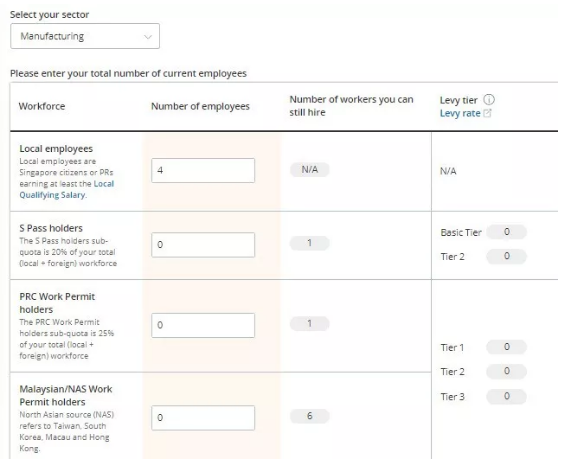Viewport: 581px width, 467px height.
Task: Click the N/A badge for Local employees
Action: tap(309, 170)
